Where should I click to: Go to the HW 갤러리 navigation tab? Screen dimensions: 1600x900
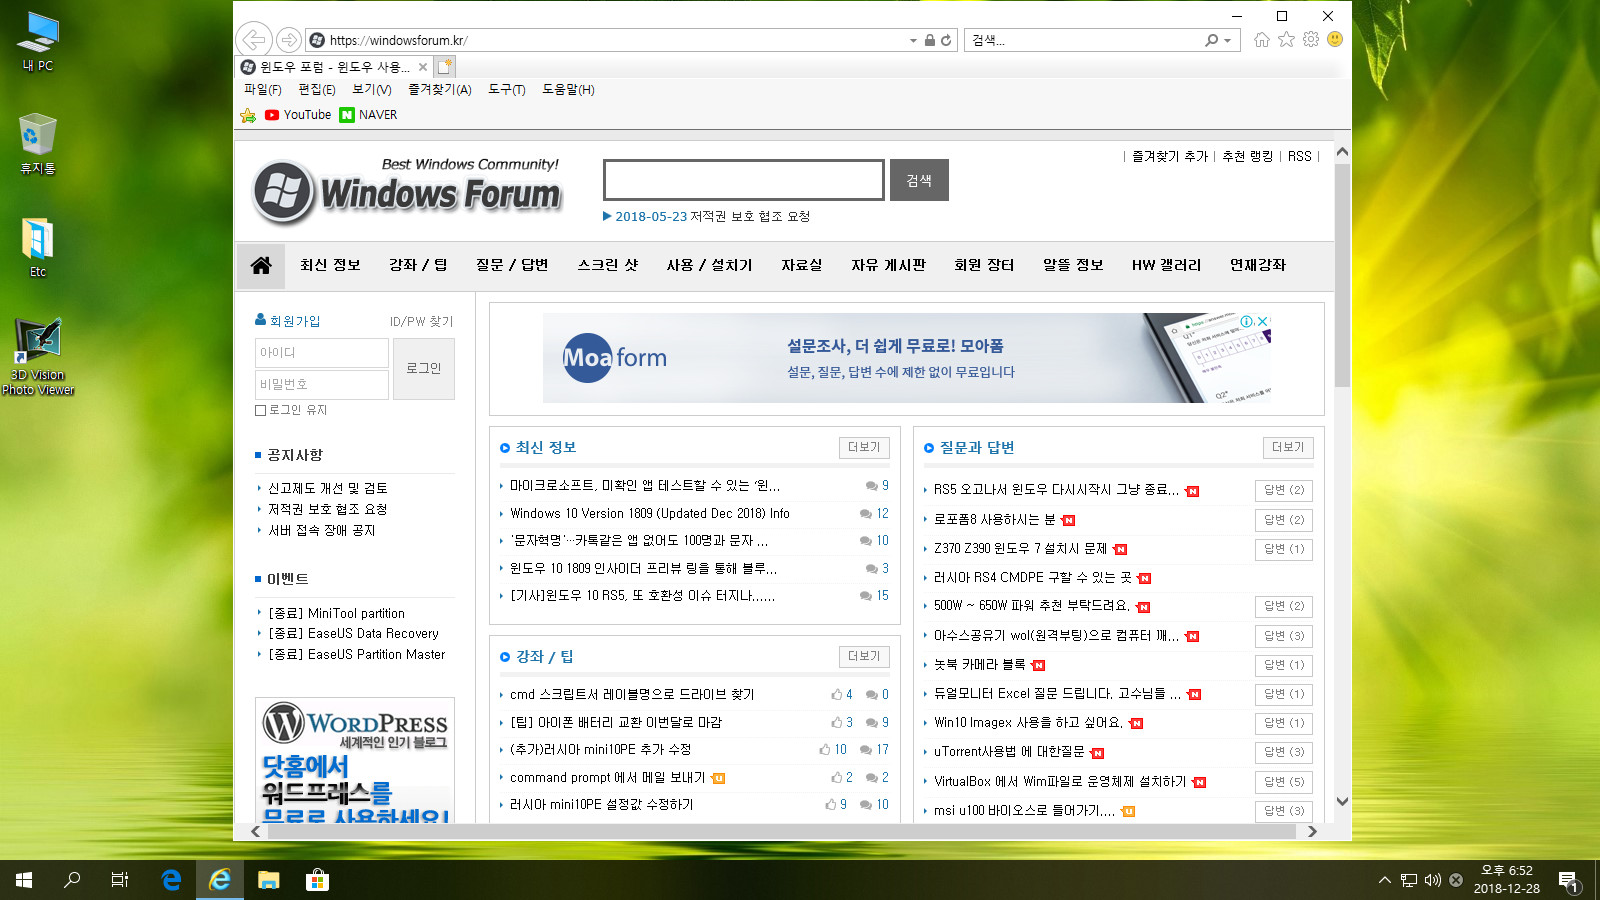[1166, 265]
